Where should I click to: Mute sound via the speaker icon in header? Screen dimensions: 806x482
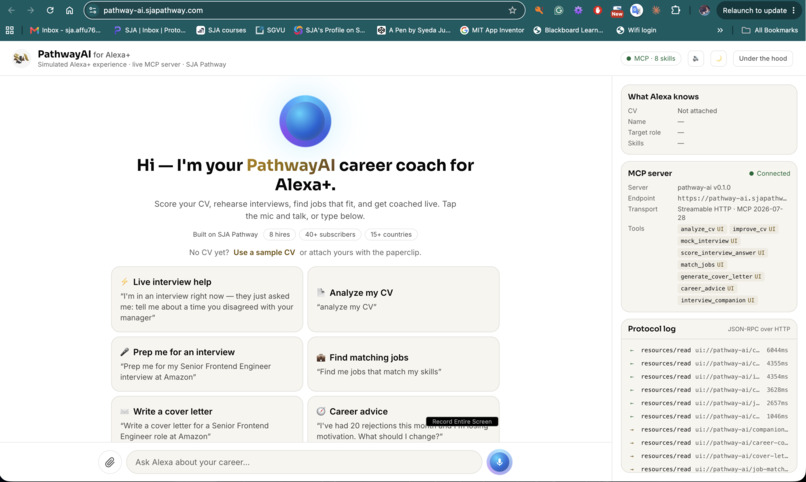(x=695, y=59)
